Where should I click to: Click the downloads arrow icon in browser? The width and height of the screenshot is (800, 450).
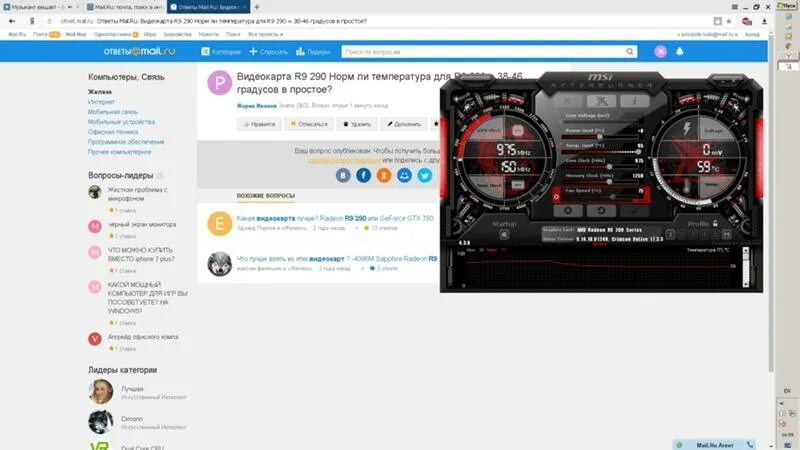point(764,21)
